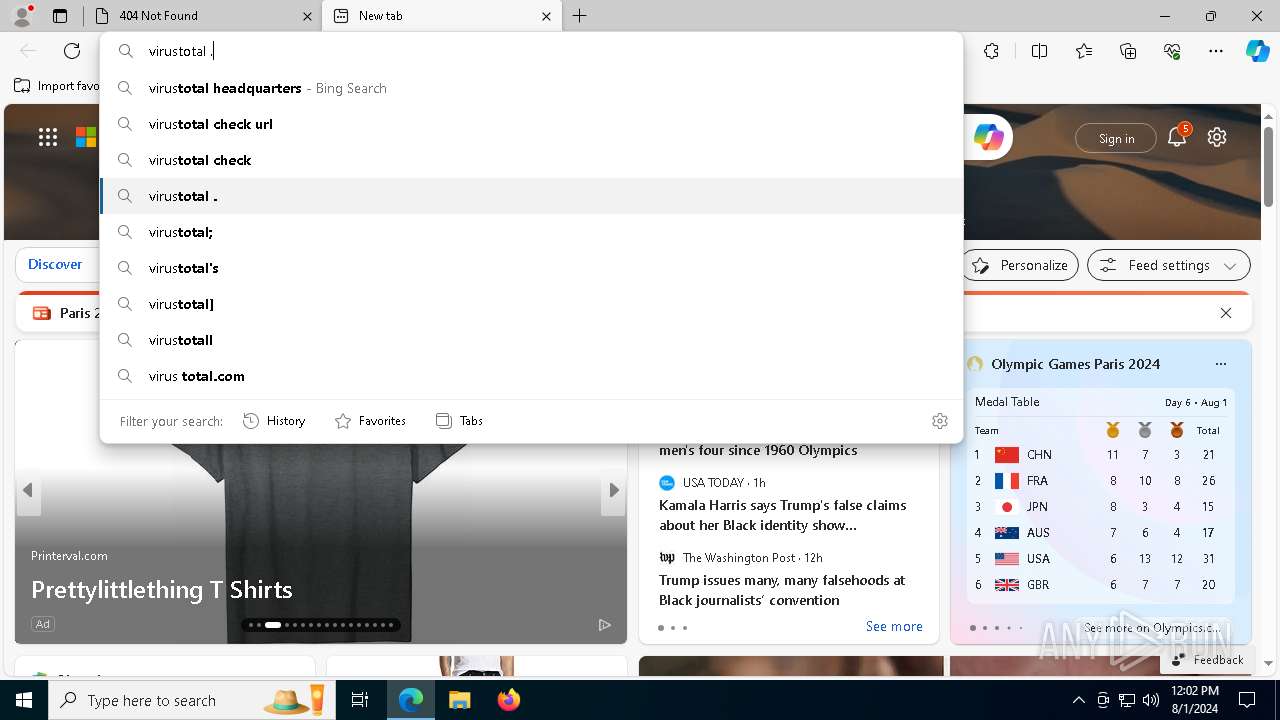
Task: Filter search by Tabs
Action: click(459, 421)
